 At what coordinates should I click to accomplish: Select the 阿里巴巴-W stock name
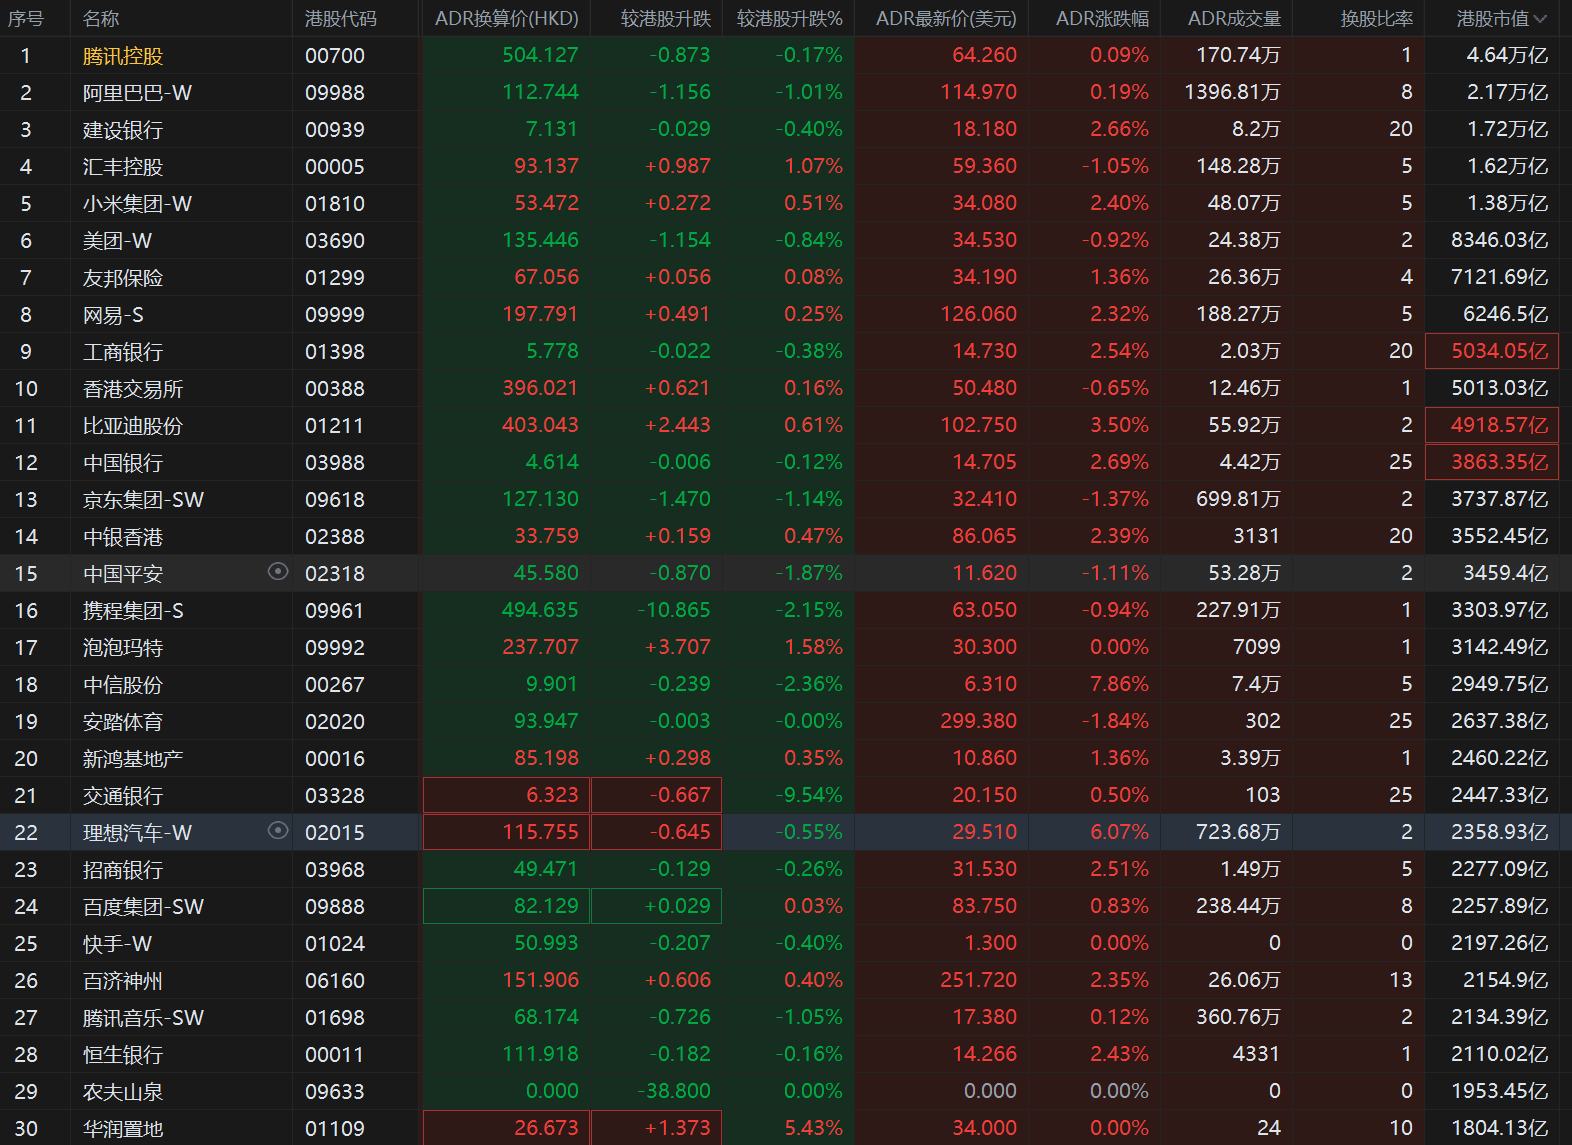tap(137, 93)
